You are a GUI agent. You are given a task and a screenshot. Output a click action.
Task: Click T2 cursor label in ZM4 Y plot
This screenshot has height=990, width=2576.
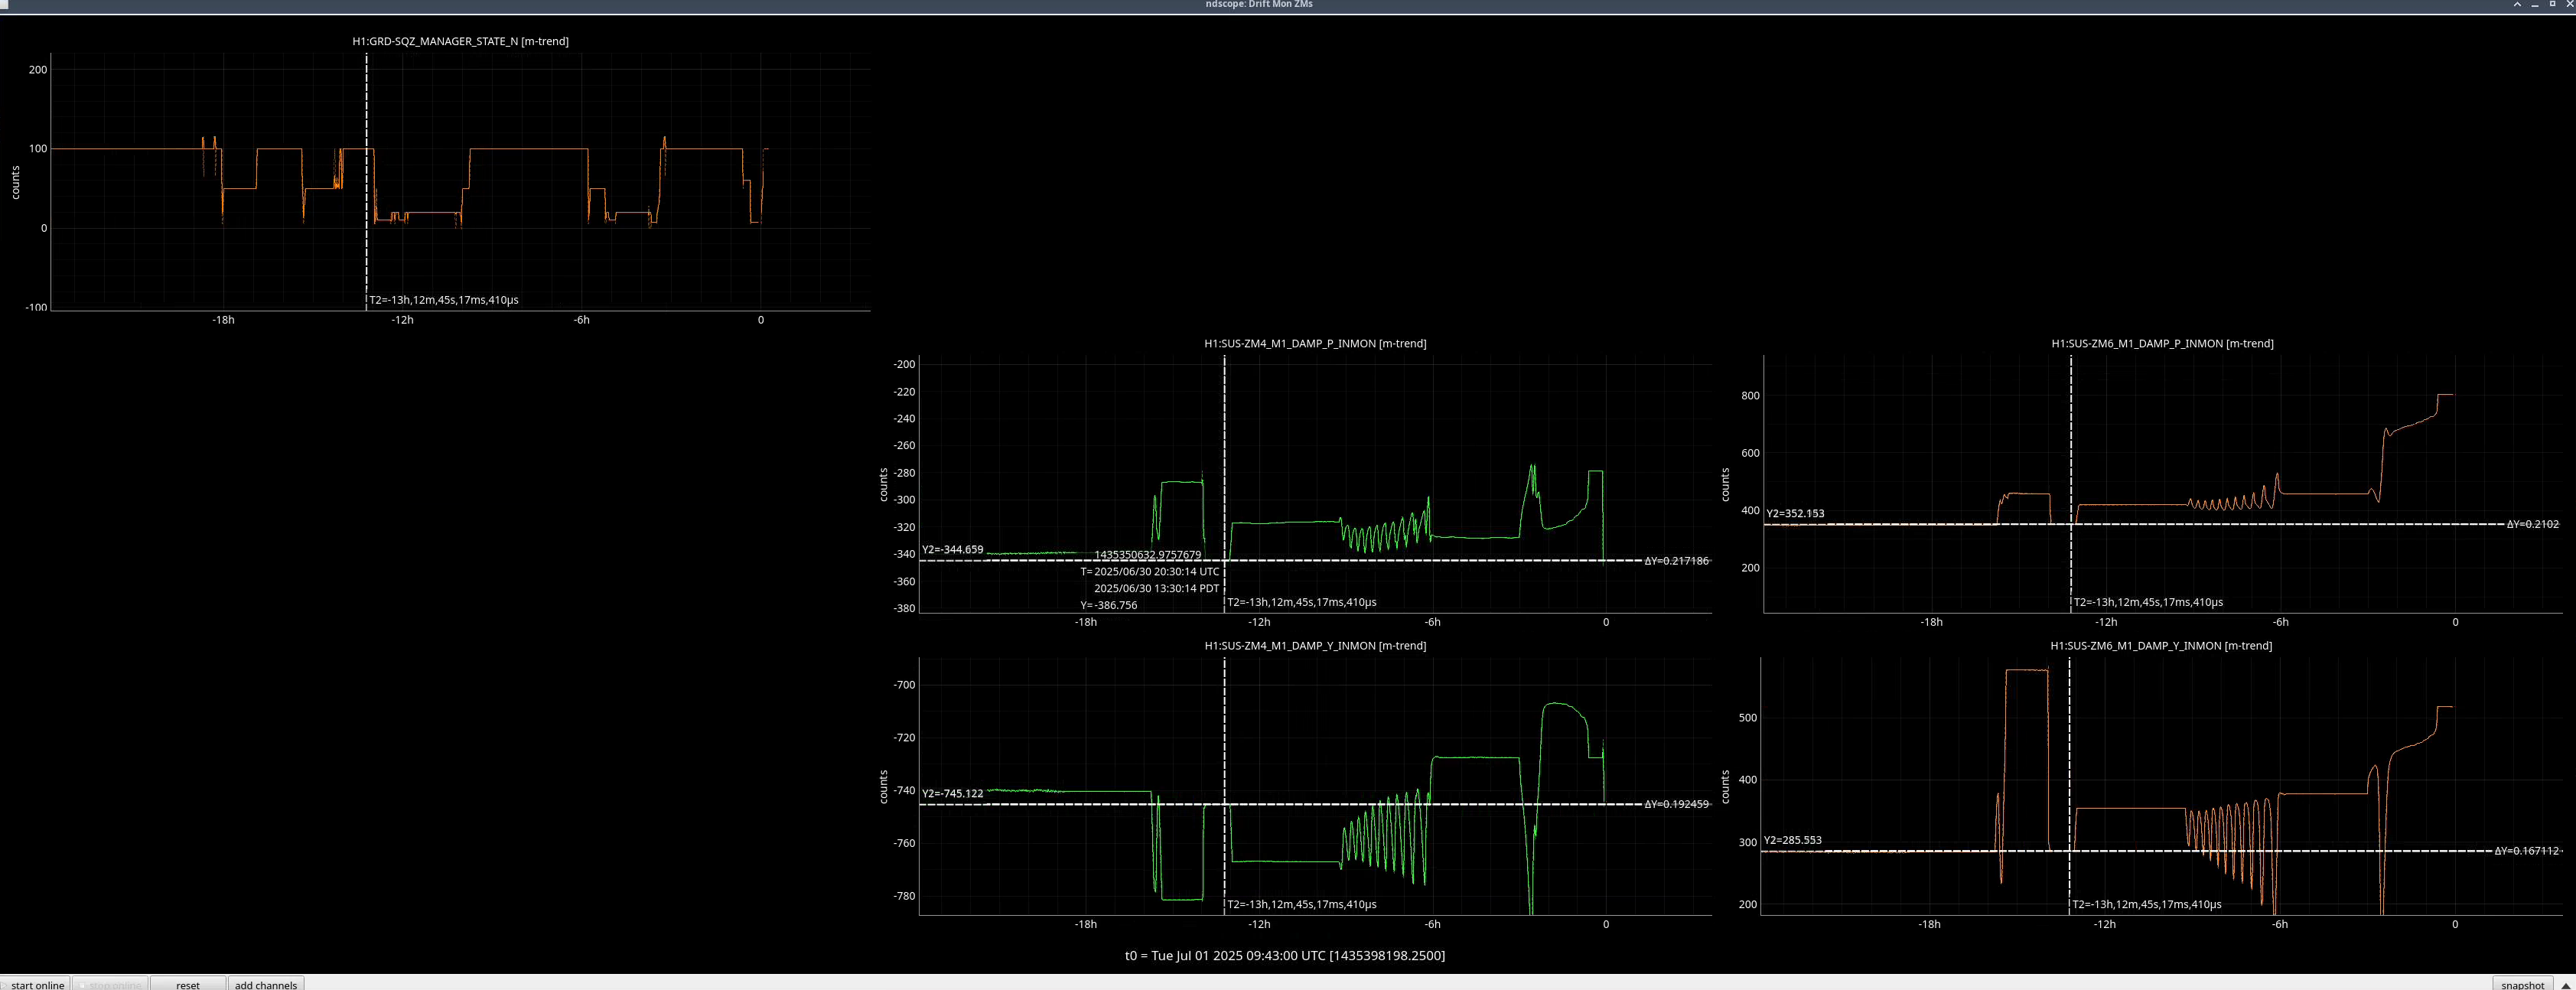pos(1301,904)
